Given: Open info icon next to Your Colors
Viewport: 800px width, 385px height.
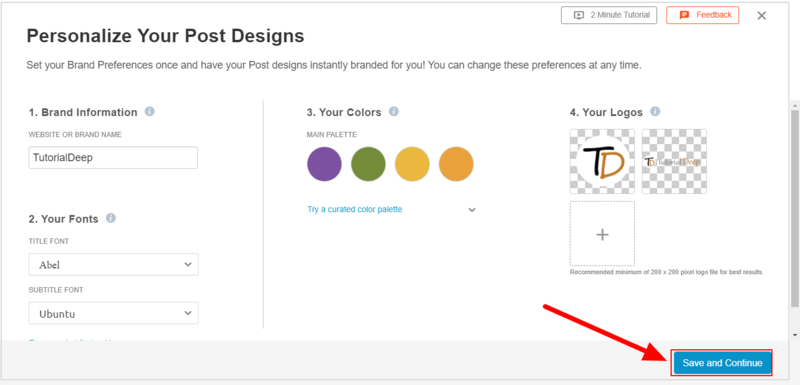Looking at the screenshot, I should point(394,111).
